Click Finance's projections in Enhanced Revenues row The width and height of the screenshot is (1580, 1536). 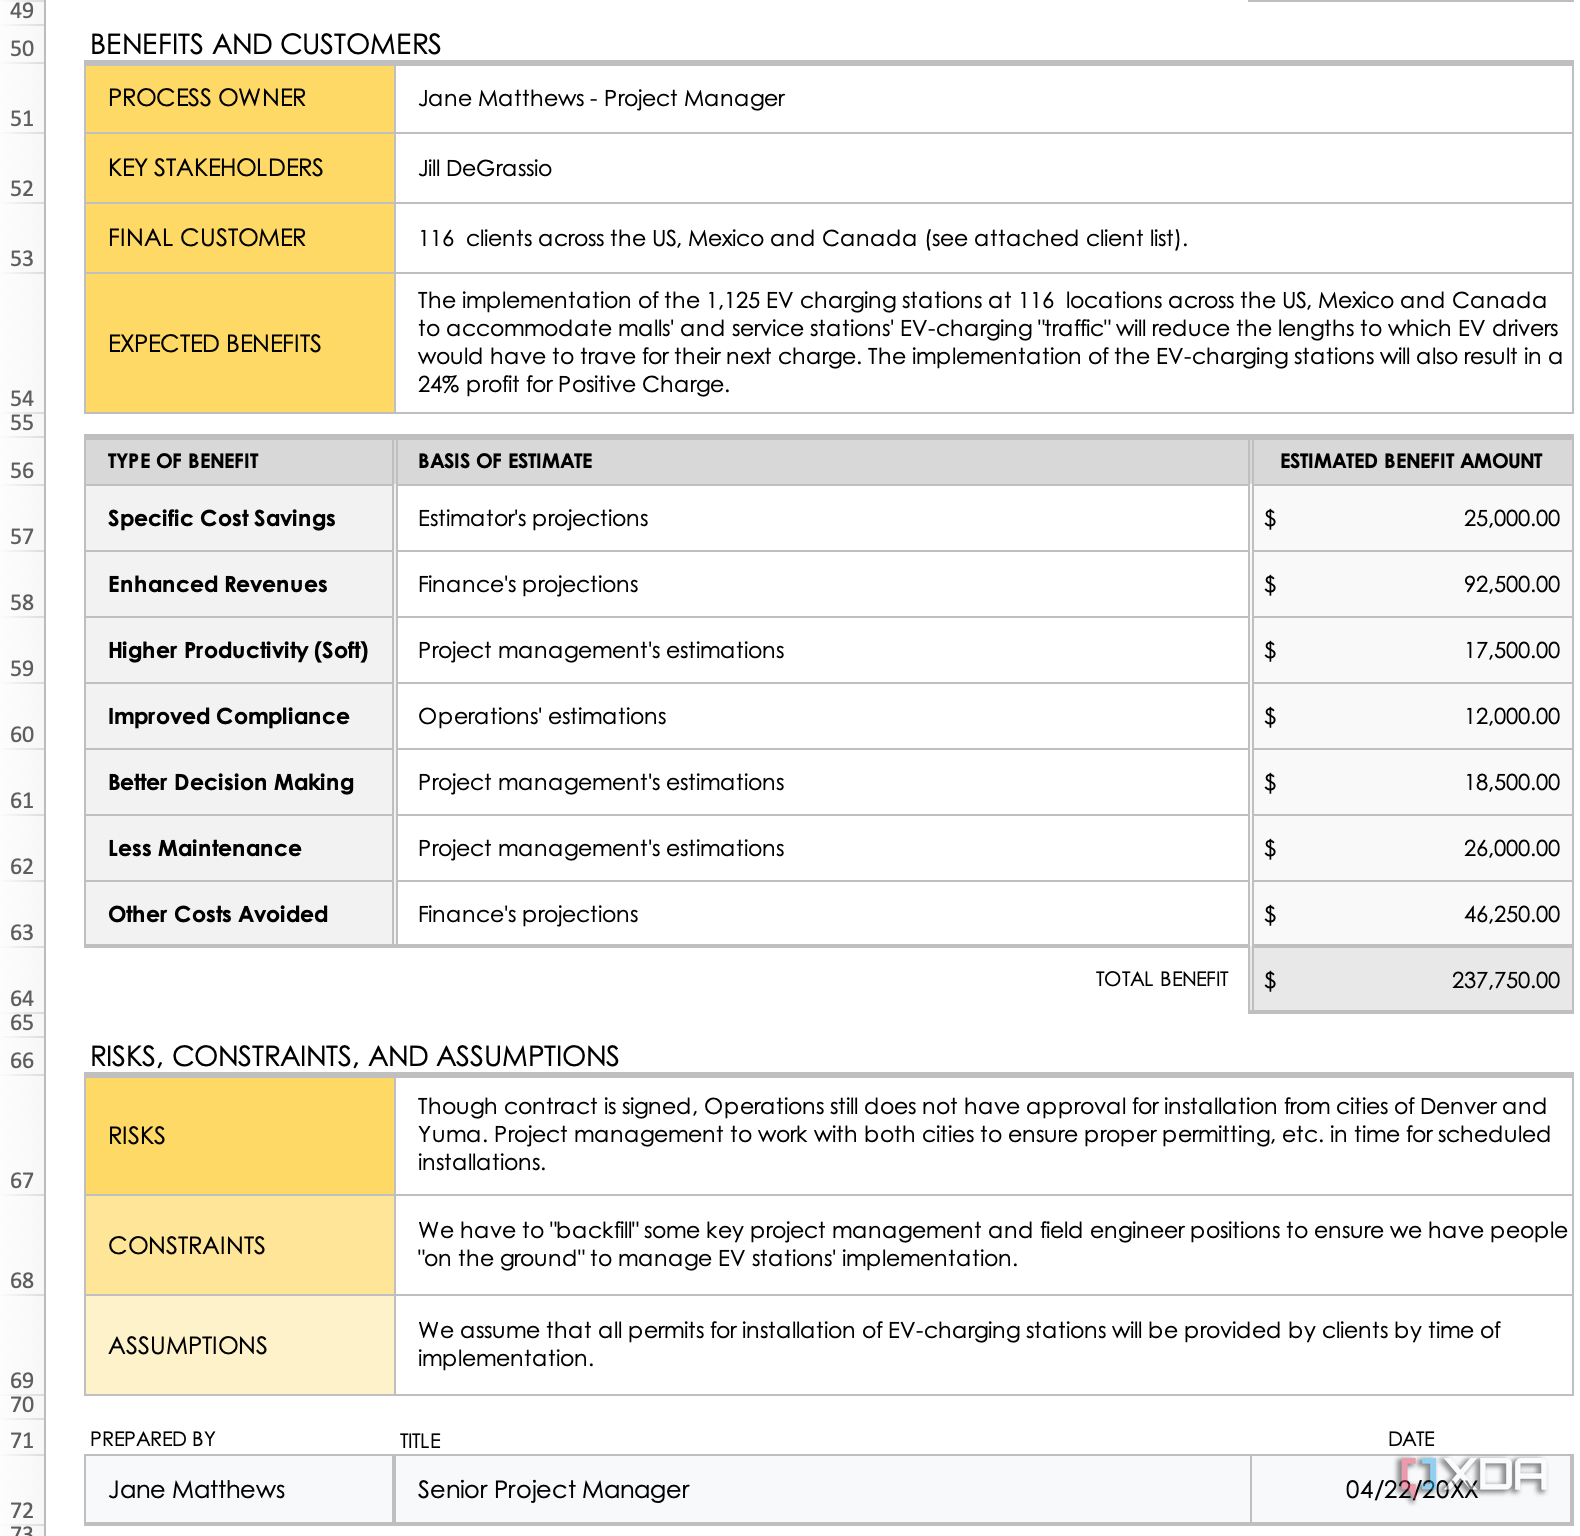click(x=823, y=584)
